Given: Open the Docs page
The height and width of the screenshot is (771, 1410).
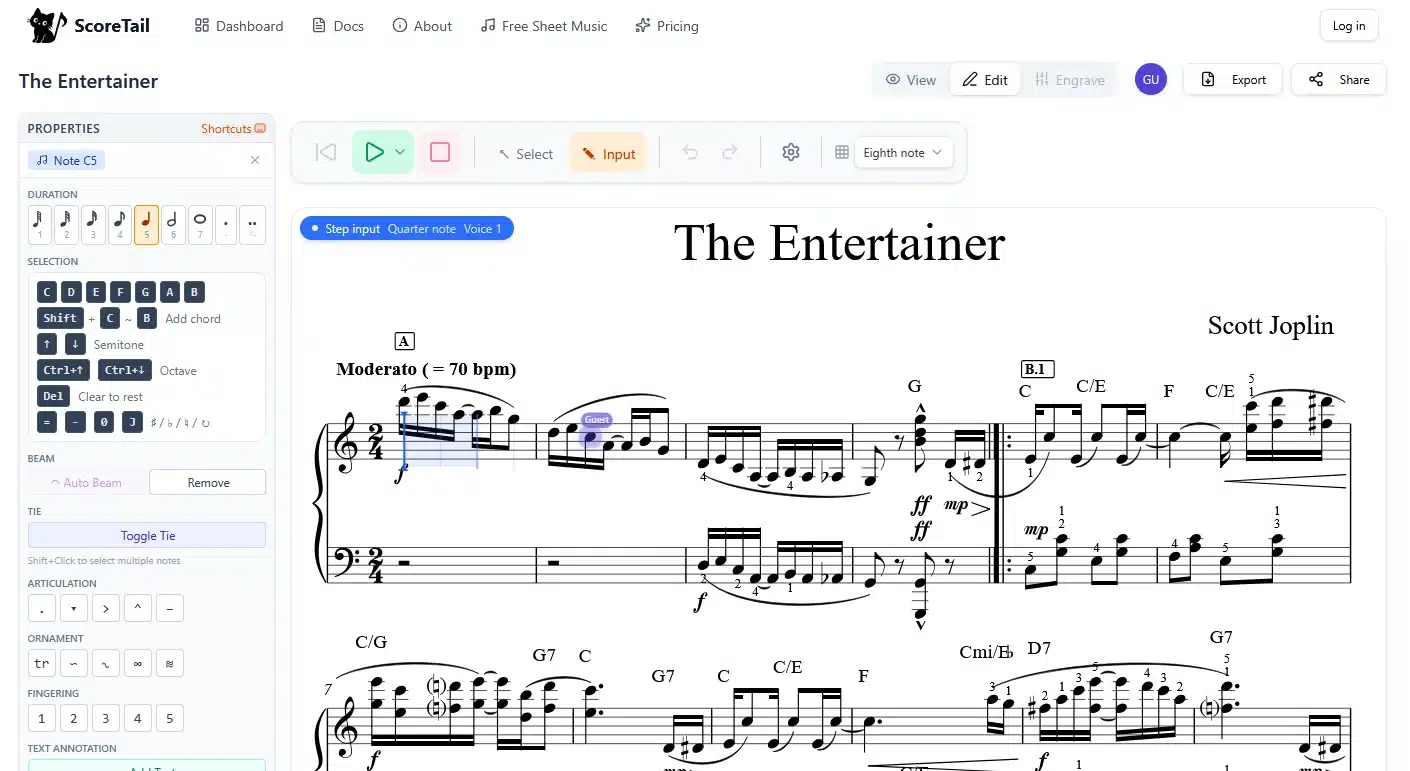Looking at the screenshot, I should pyautogui.click(x=338, y=26).
